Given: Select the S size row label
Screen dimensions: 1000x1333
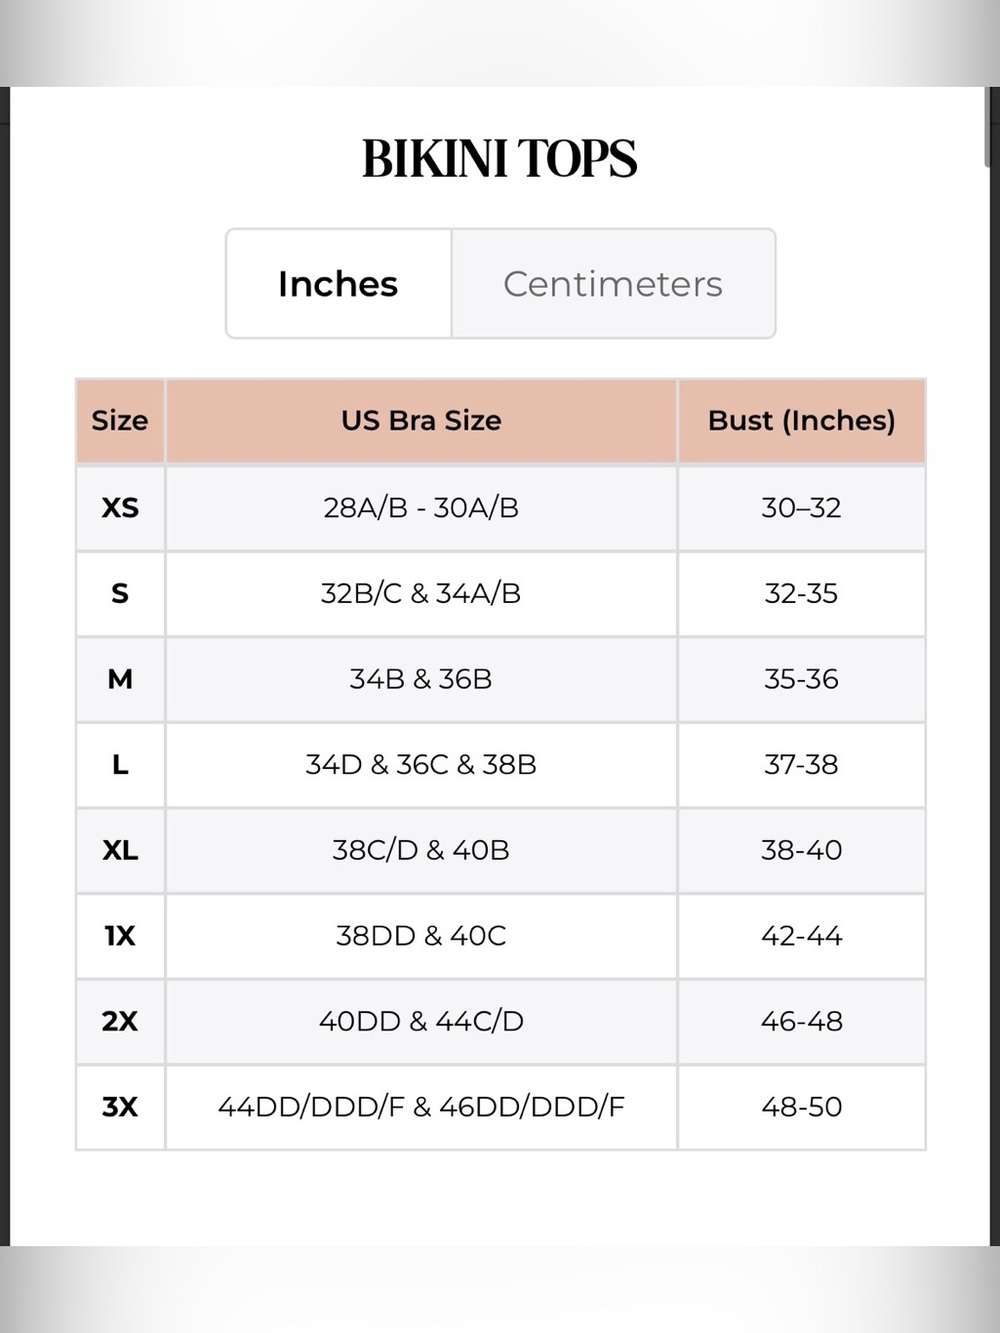Looking at the screenshot, I should 120,594.
